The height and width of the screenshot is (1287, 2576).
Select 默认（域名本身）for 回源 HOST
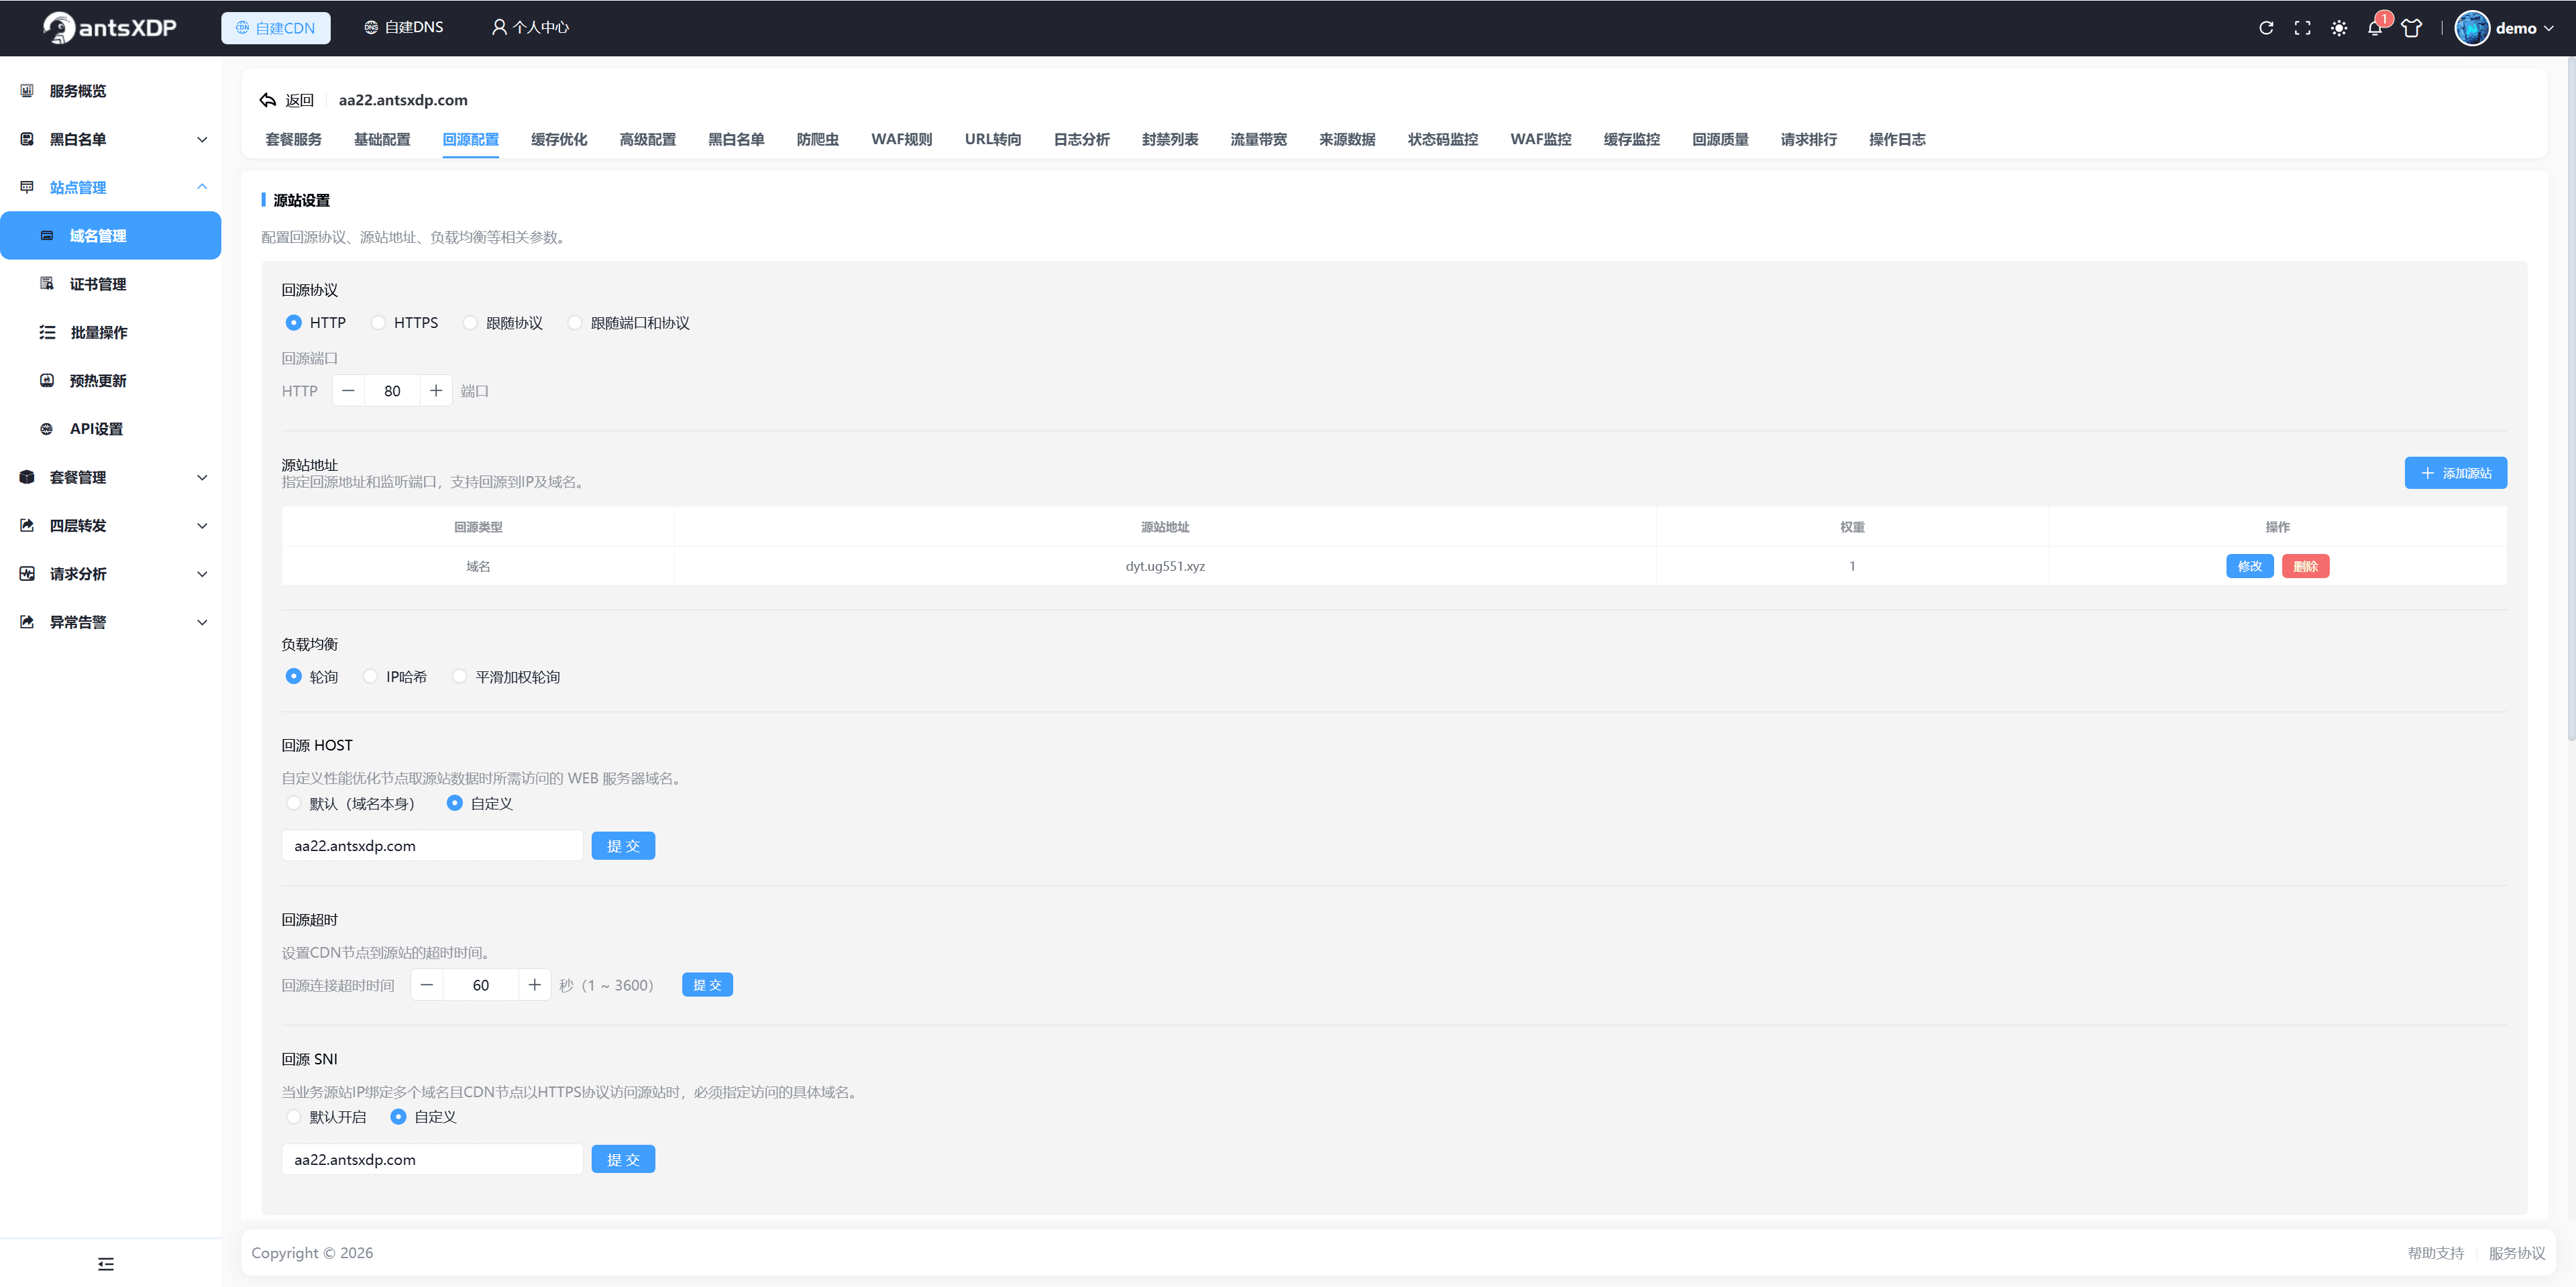click(x=293, y=803)
